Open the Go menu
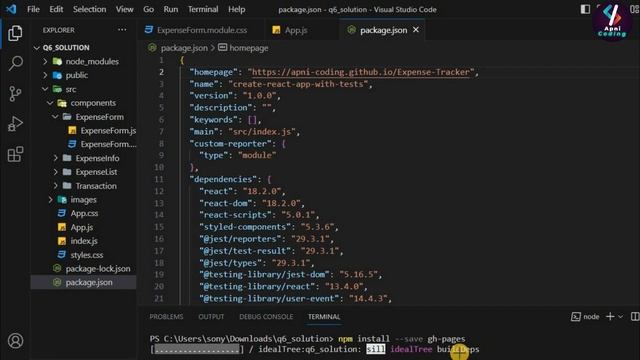The width and height of the screenshot is (640, 360). point(149,9)
